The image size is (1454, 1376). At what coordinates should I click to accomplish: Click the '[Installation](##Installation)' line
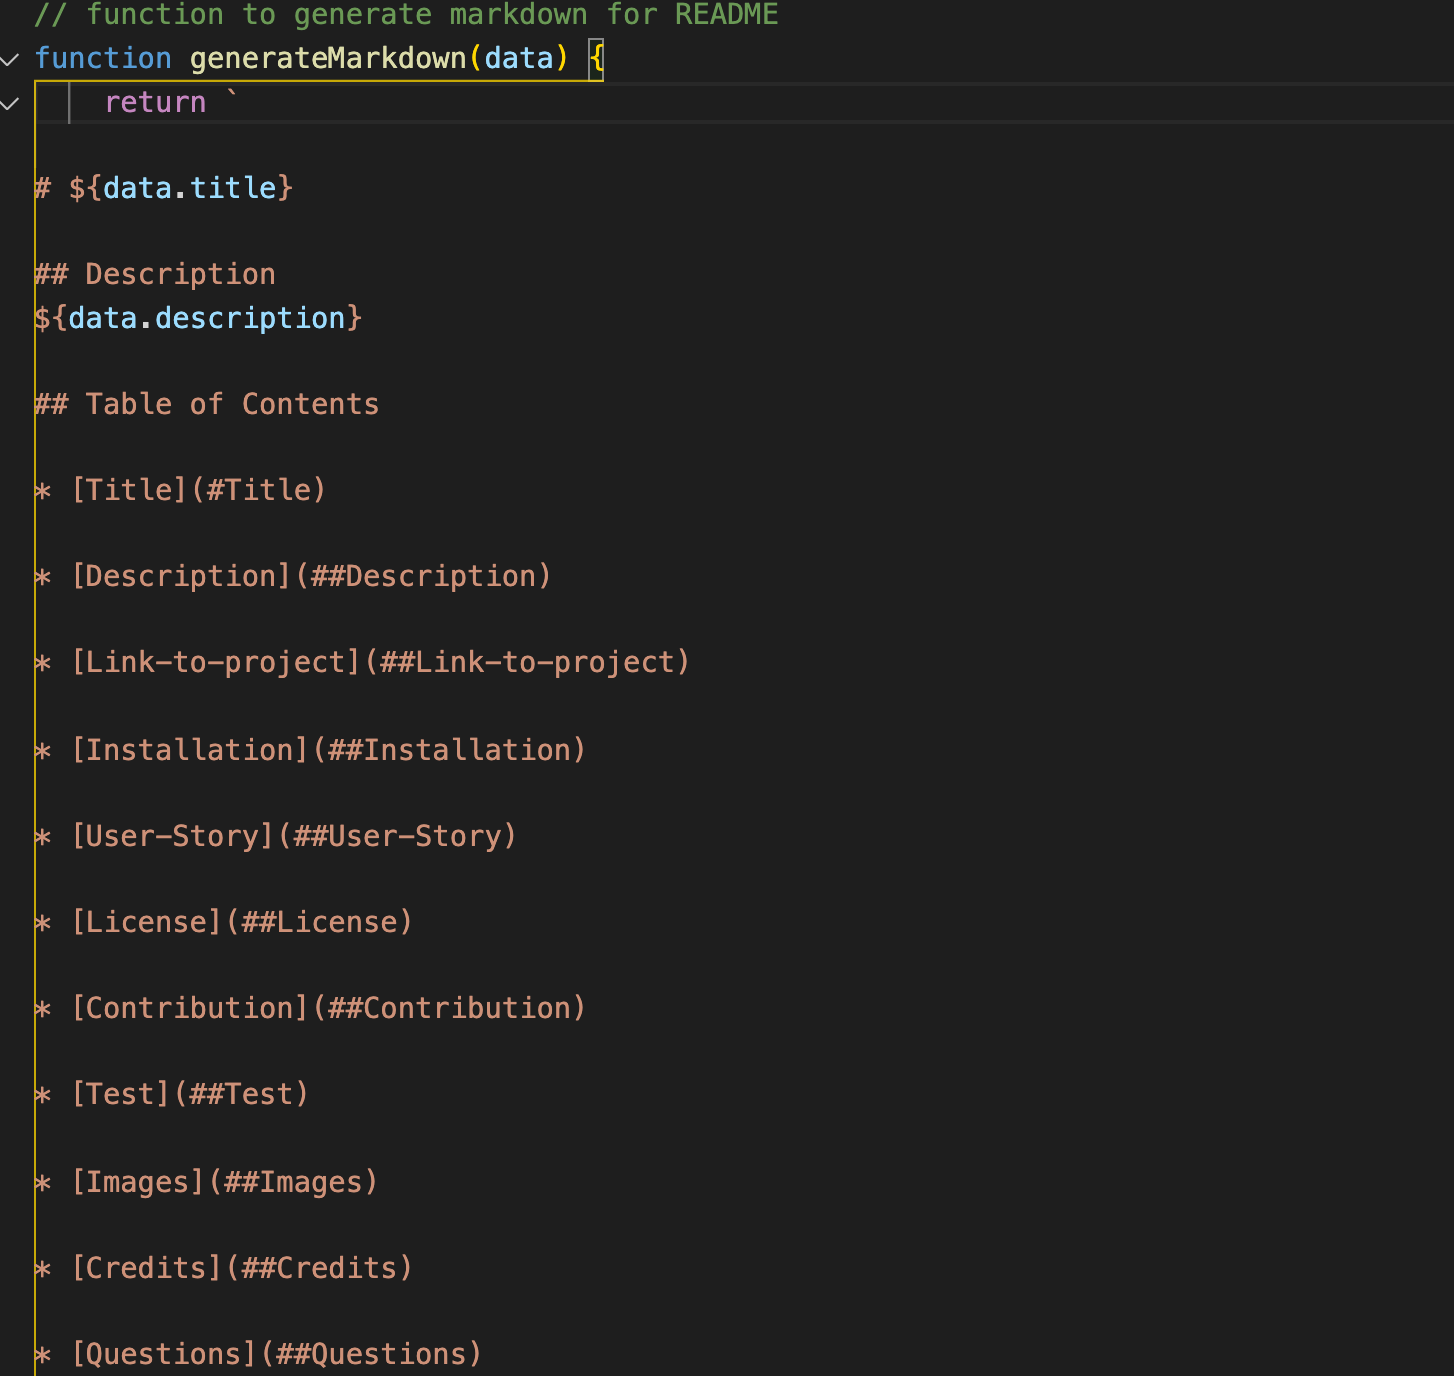tap(310, 750)
